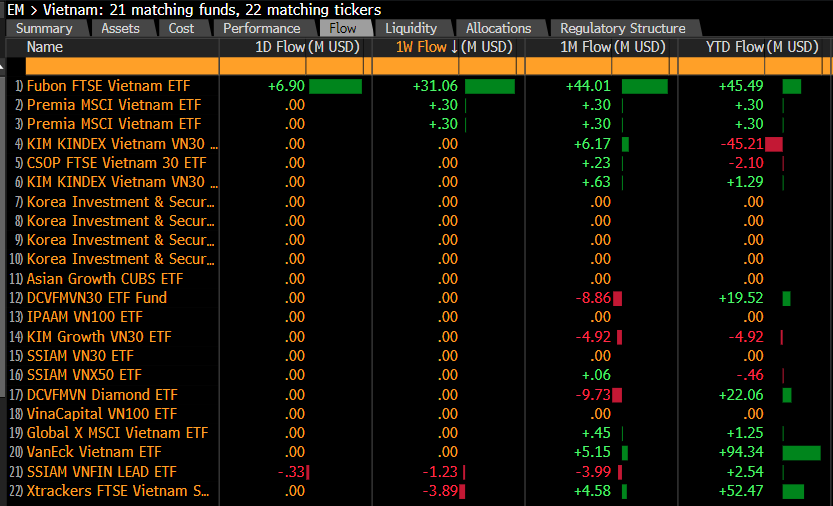The width and height of the screenshot is (833, 506).
Task: Select the +19.52 YTD flow value
Action: [741, 298]
